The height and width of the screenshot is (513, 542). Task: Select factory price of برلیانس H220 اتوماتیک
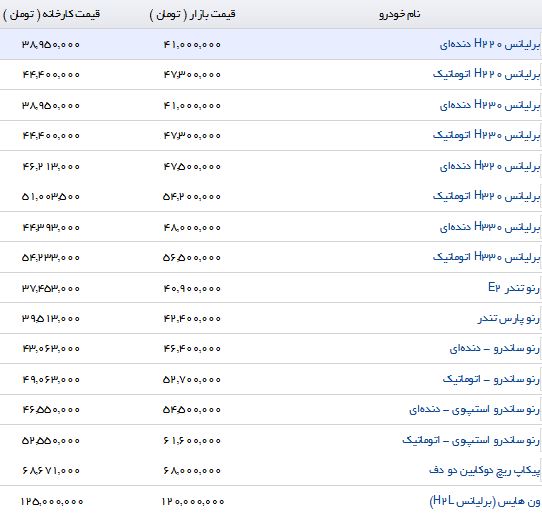click(51, 75)
